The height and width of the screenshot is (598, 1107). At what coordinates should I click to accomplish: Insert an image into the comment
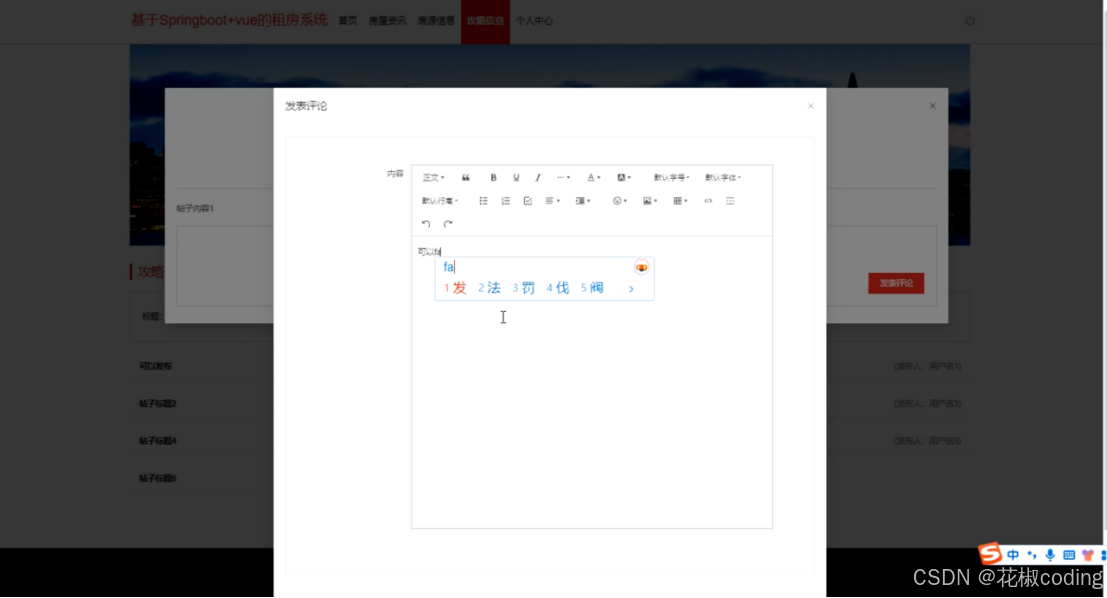(646, 201)
